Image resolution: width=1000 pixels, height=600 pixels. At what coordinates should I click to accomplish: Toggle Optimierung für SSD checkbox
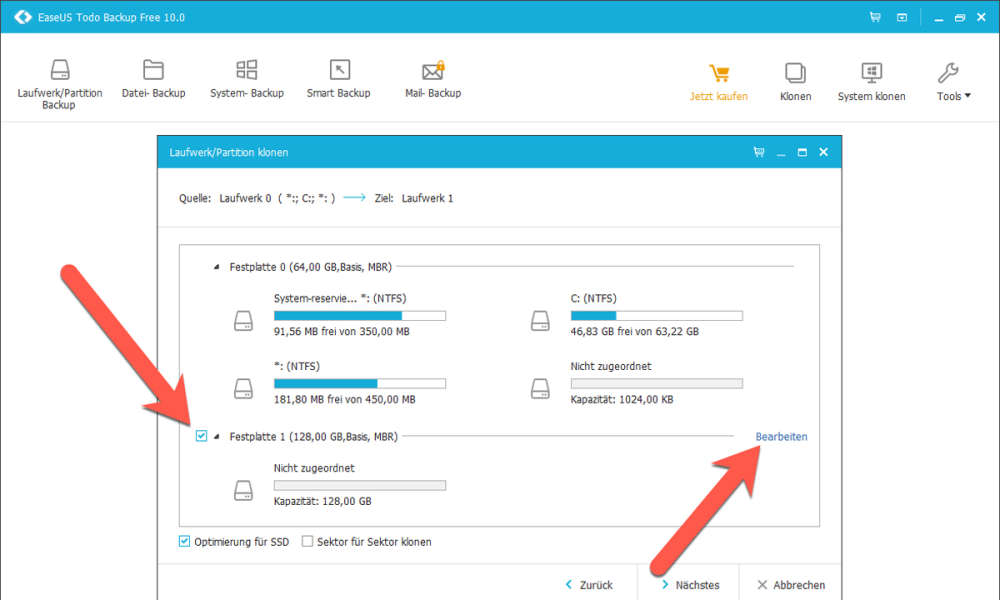[184, 541]
